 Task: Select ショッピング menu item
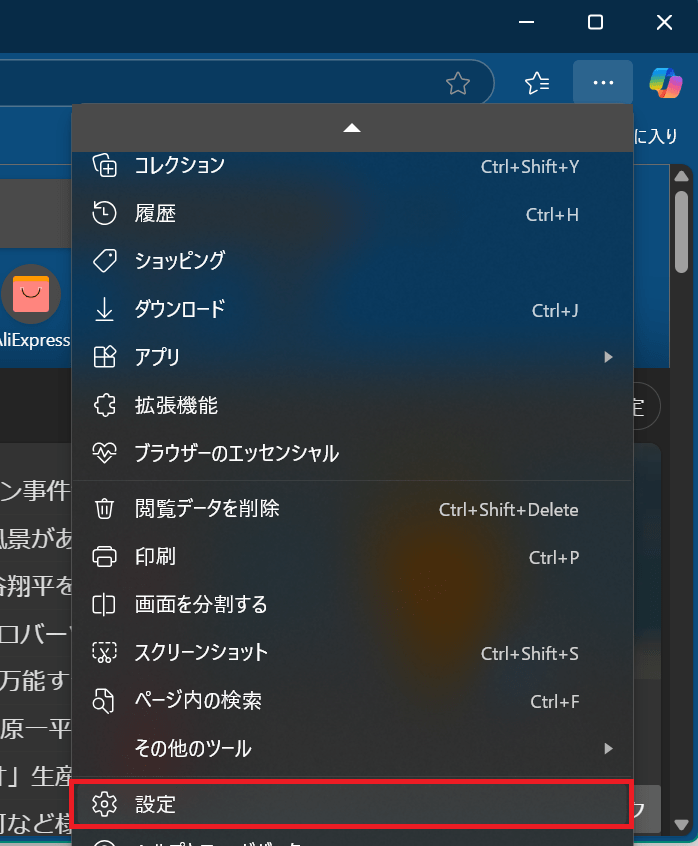(180, 261)
